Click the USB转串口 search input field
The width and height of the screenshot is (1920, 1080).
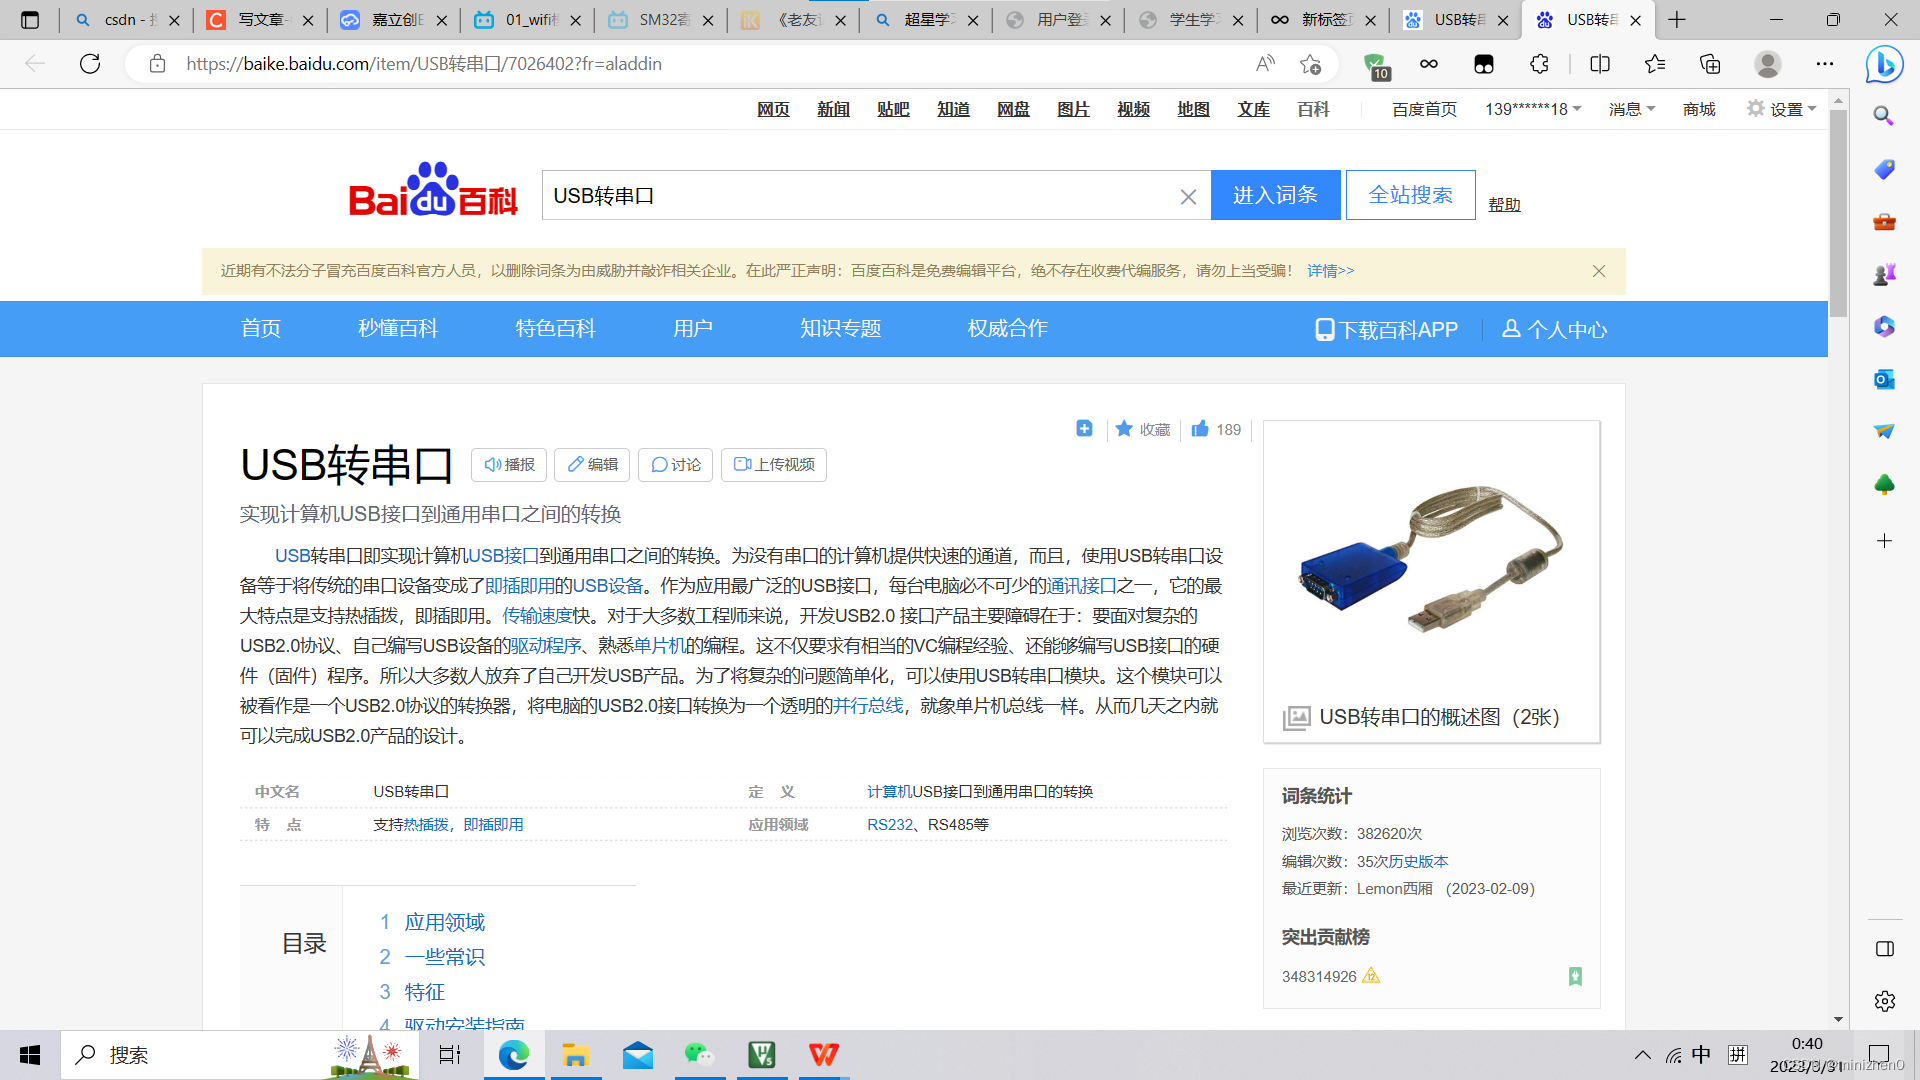(860, 196)
